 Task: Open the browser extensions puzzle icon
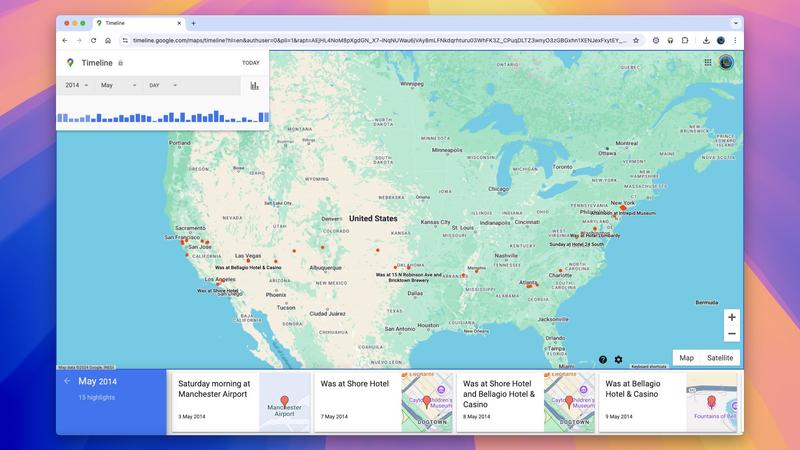[x=685, y=40]
